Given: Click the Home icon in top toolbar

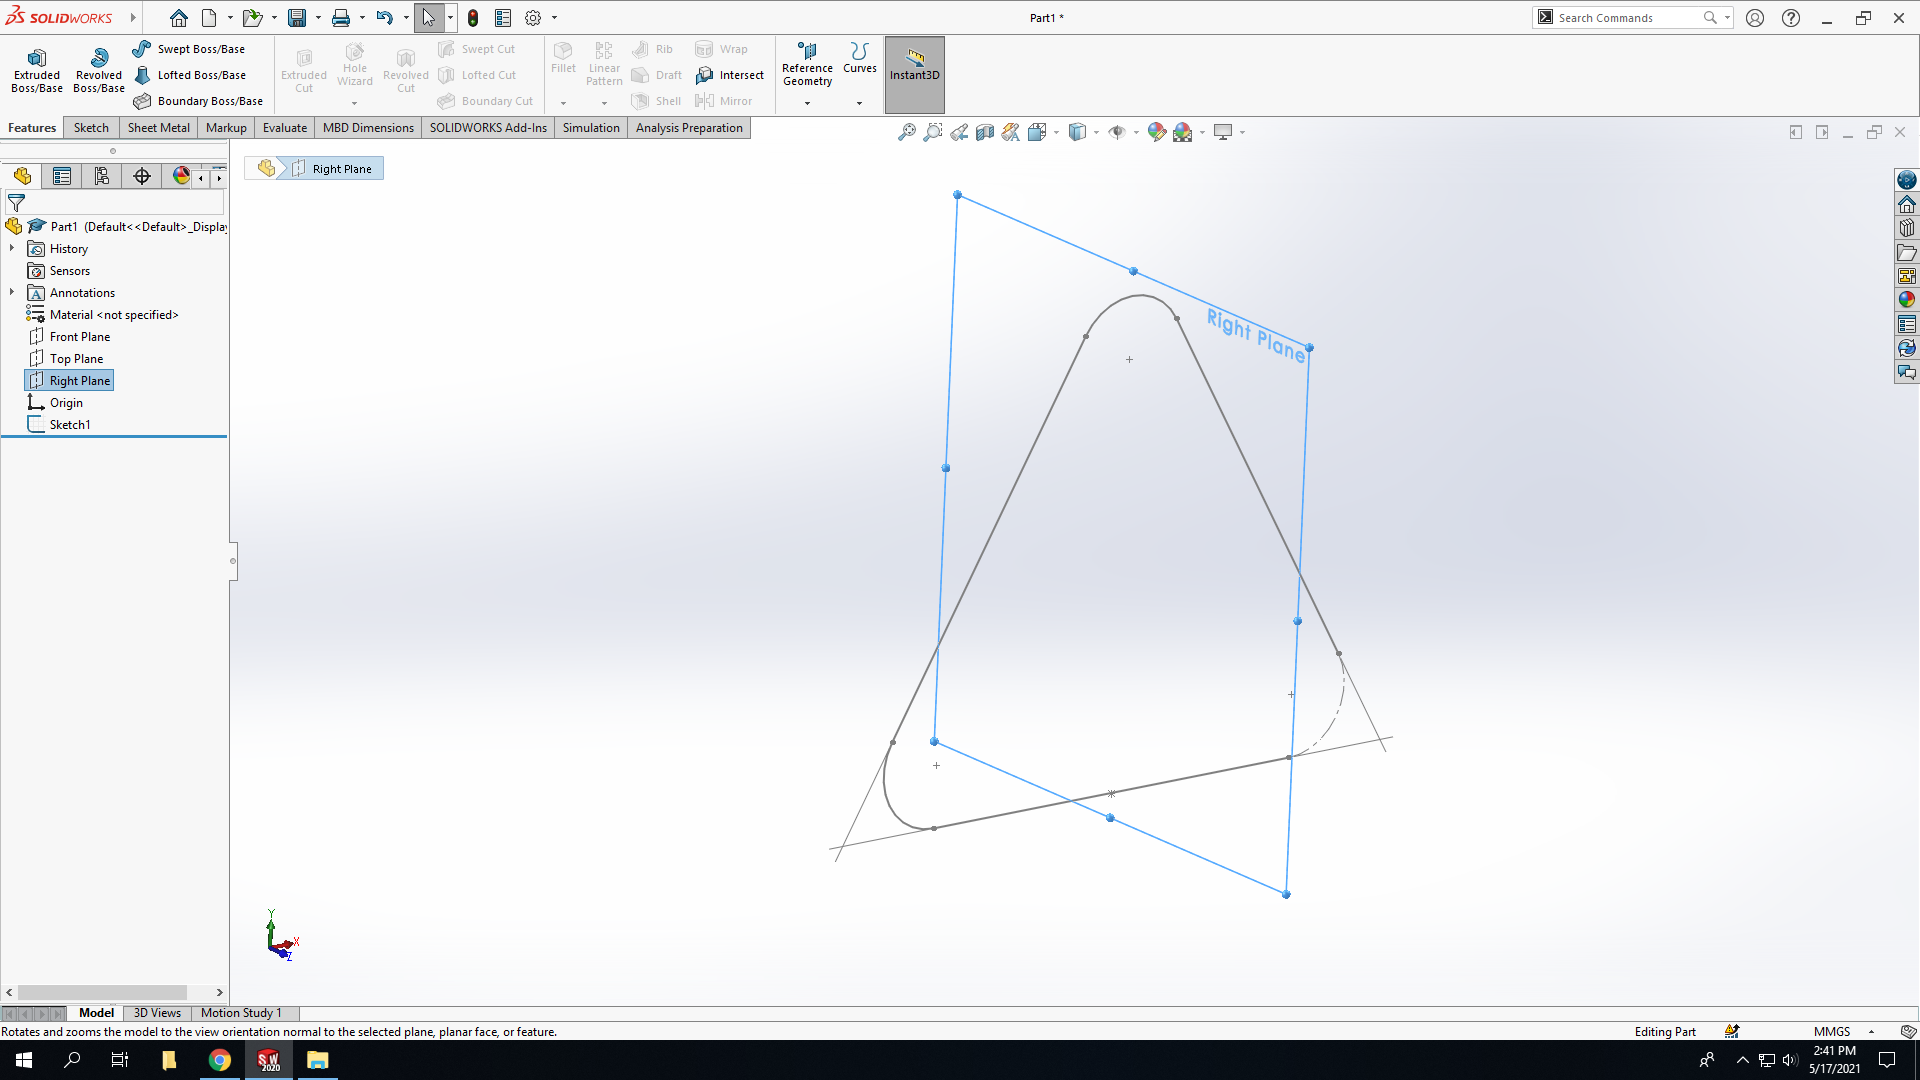Looking at the screenshot, I should click(x=178, y=18).
